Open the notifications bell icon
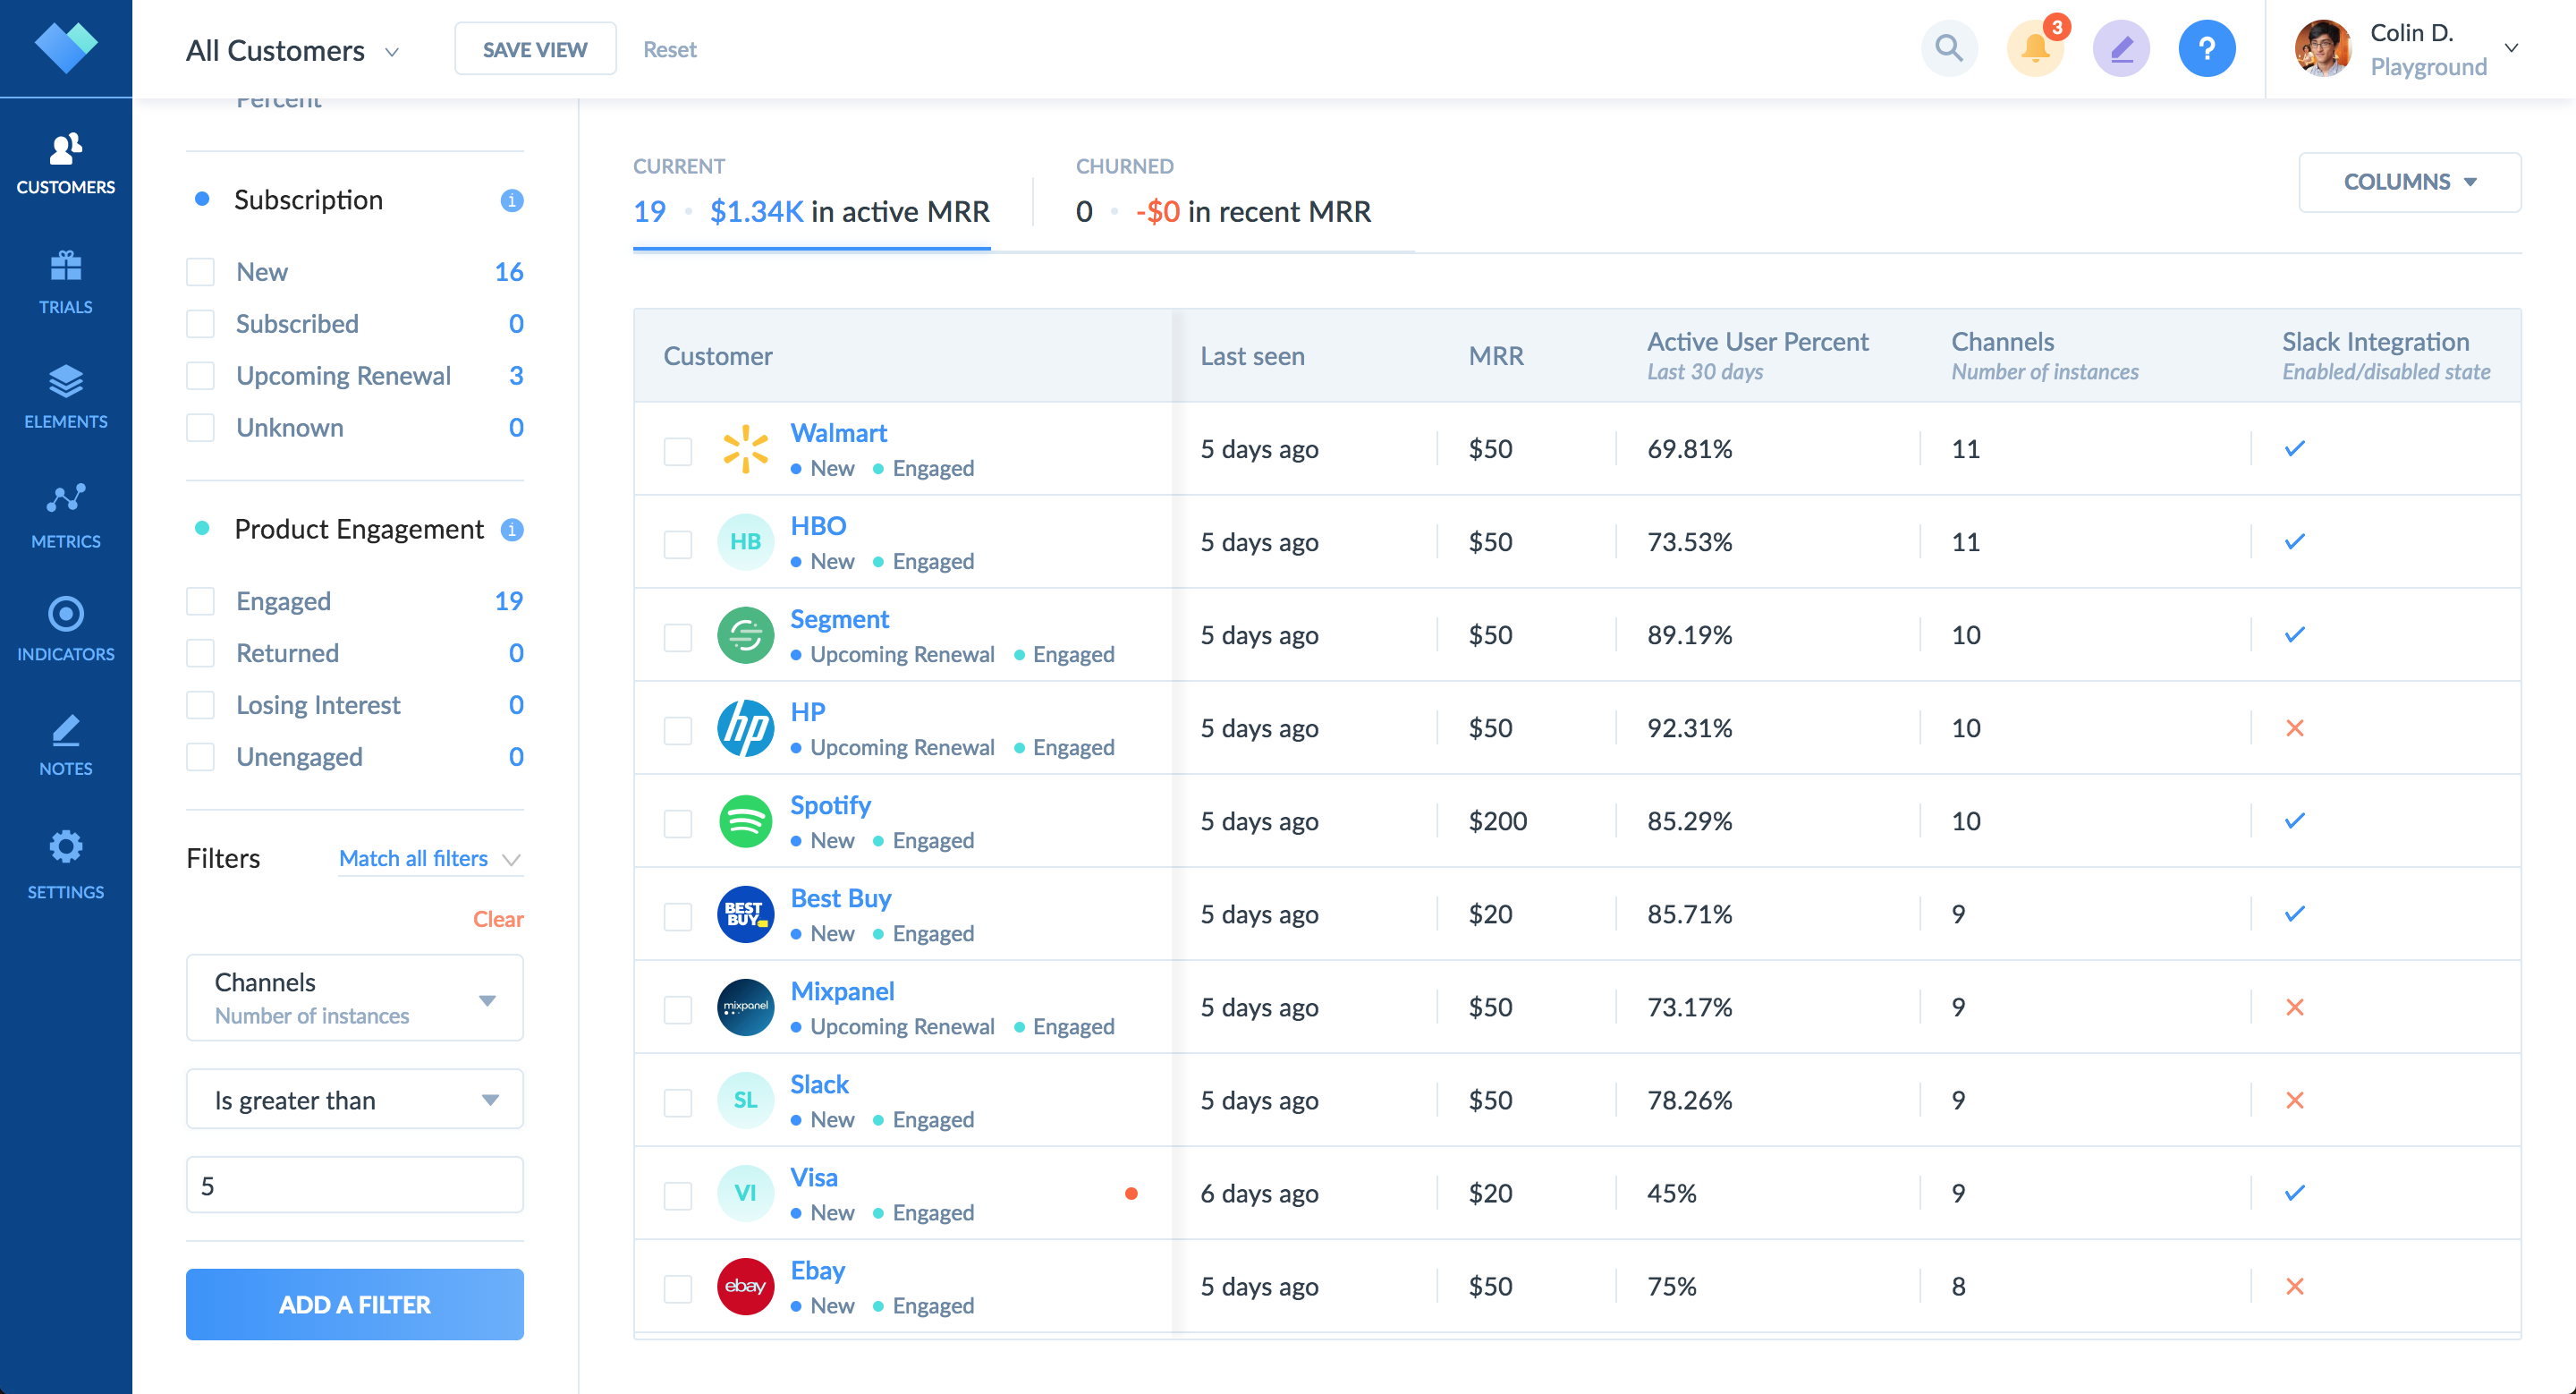 coord(2034,48)
